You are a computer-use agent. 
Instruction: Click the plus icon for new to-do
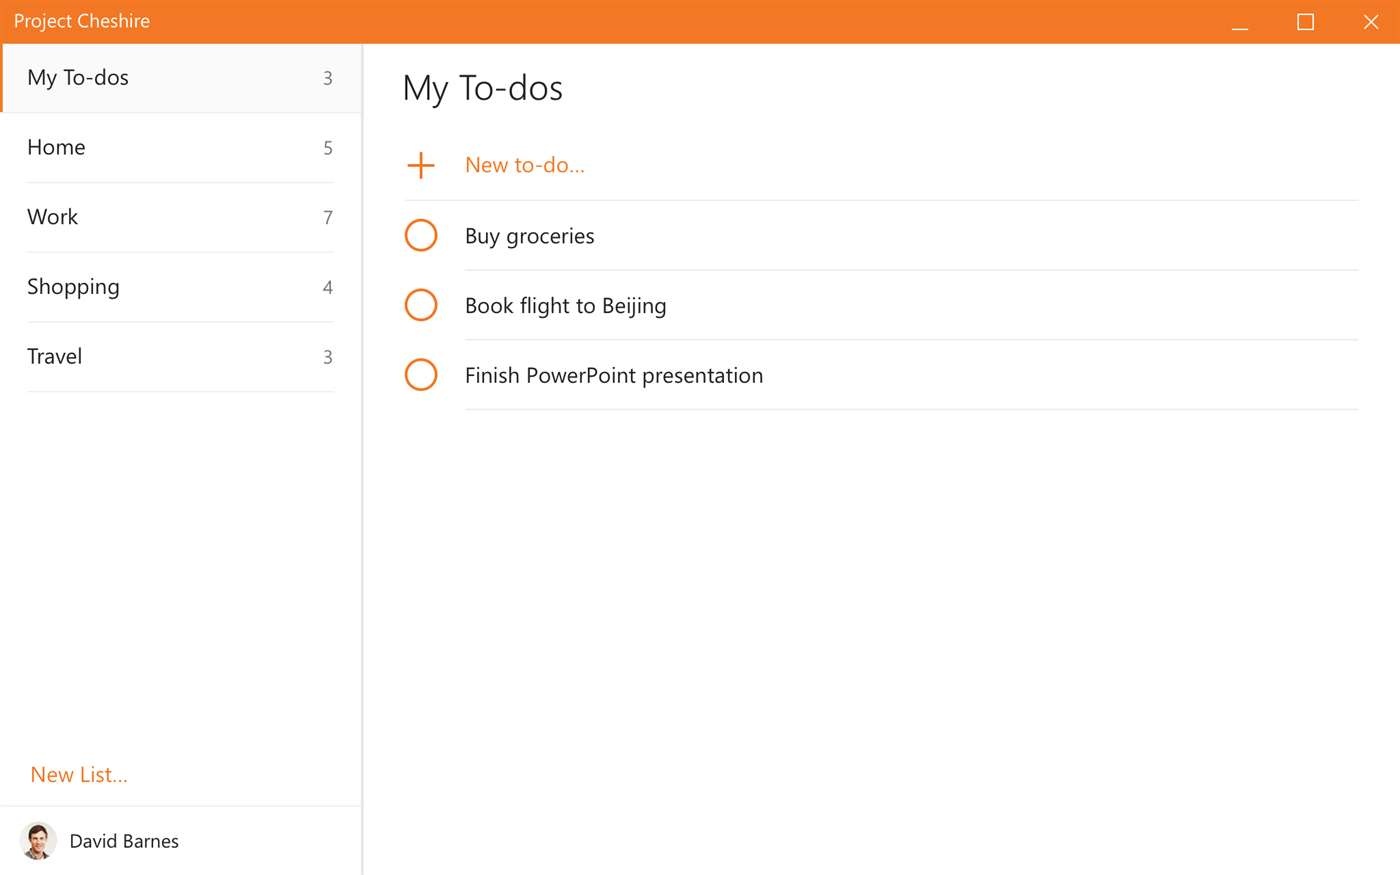[421, 165]
